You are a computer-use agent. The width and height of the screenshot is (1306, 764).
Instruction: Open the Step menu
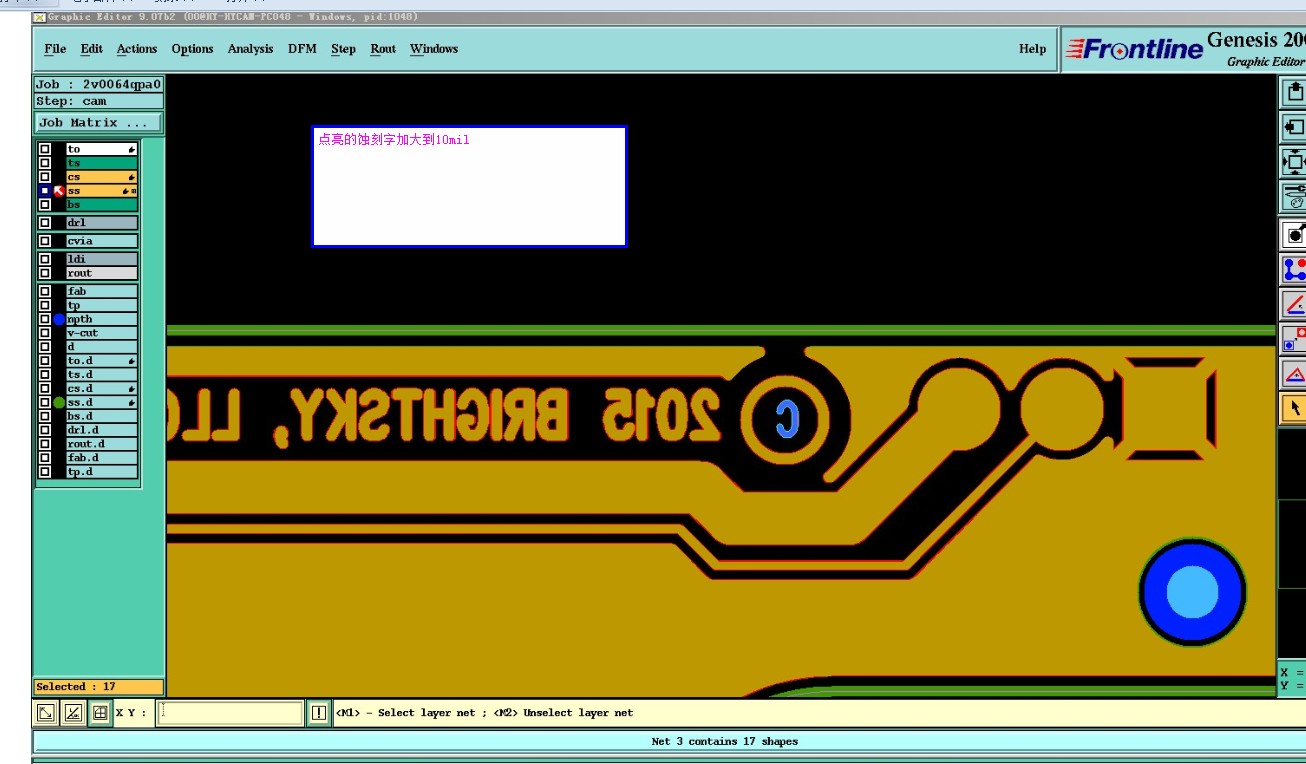coord(343,49)
